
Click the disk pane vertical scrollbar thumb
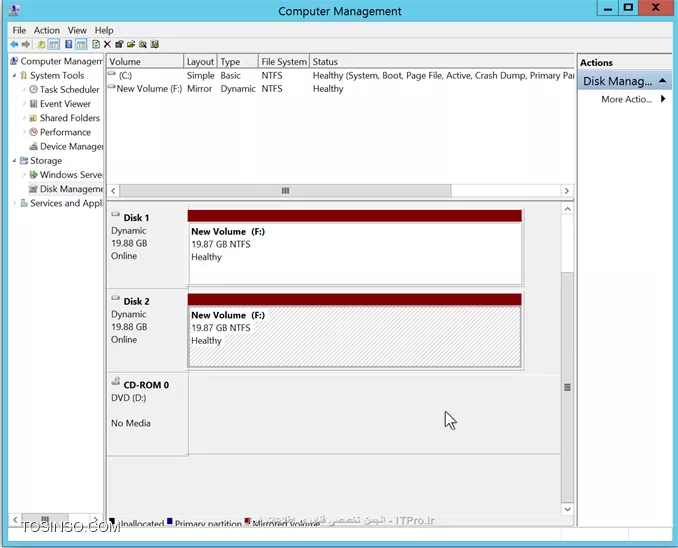[x=567, y=387]
